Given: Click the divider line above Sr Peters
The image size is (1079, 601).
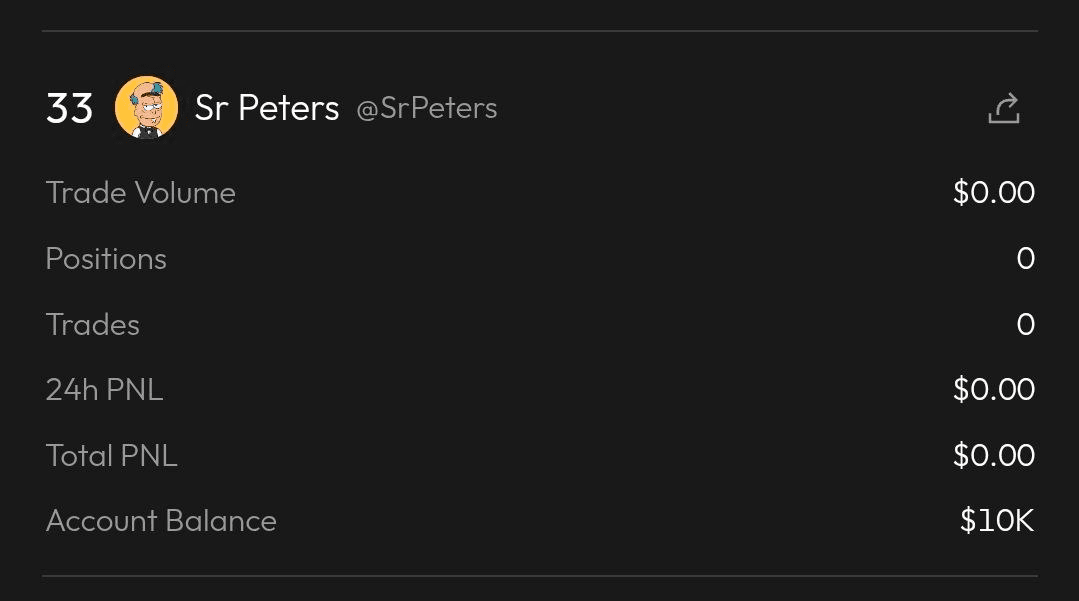Looking at the screenshot, I should click(540, 31).
